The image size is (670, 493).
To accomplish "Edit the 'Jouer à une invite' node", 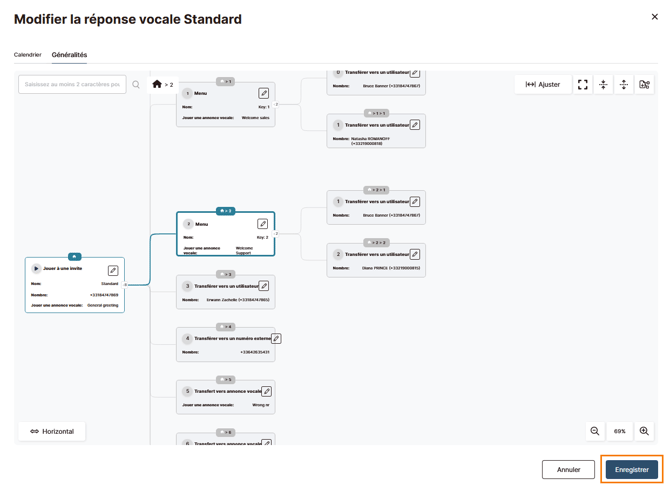I will coord(113,270).
